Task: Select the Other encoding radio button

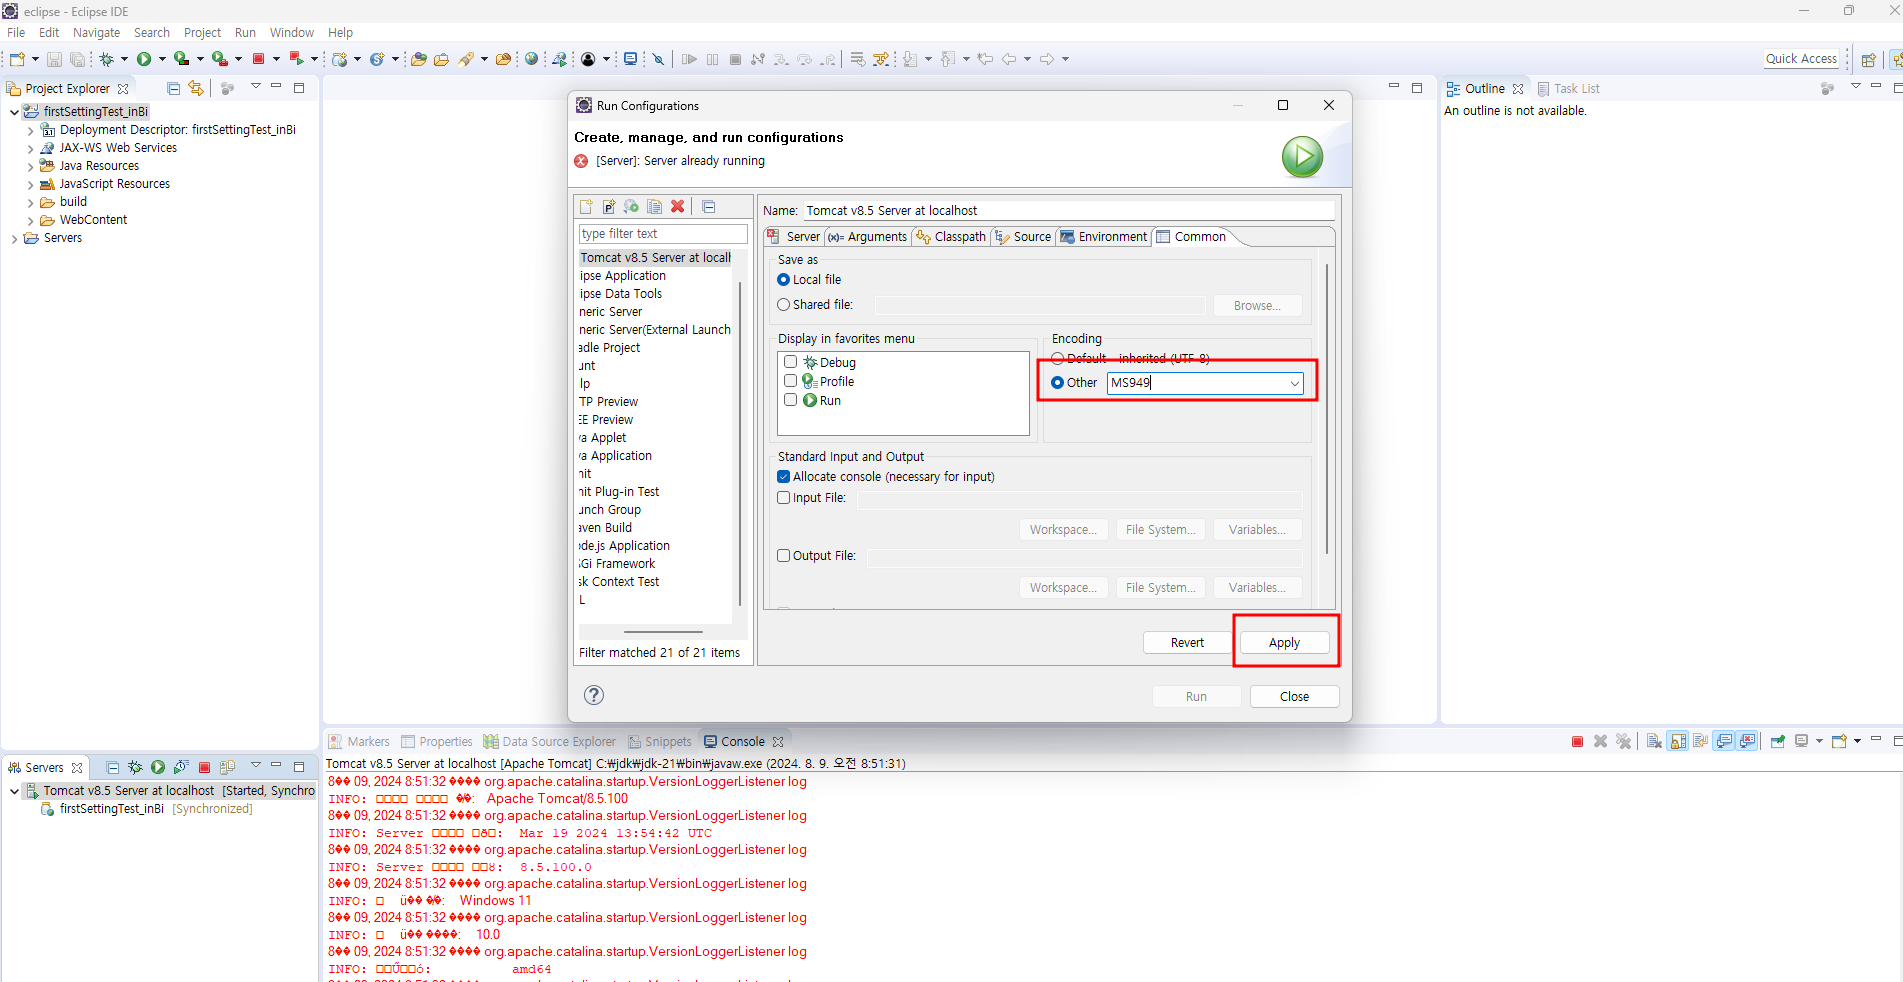Action: (1057, 383)
